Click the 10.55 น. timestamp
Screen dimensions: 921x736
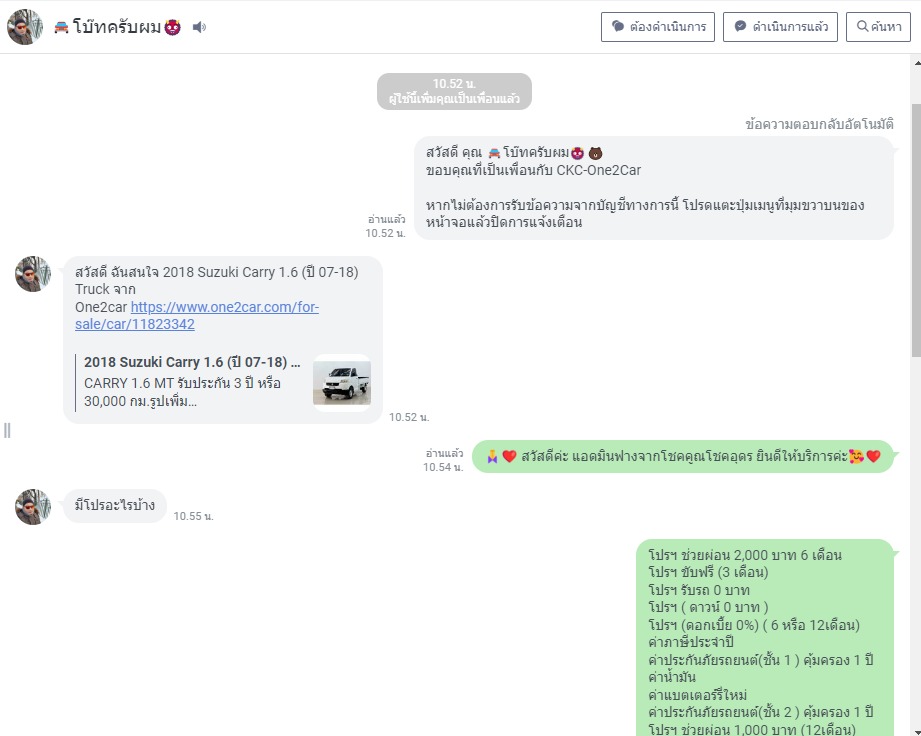(x=193, y=516)
